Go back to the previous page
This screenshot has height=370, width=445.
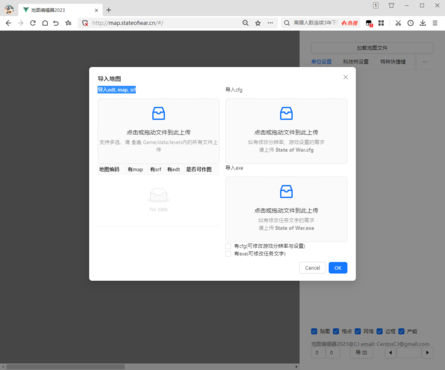point(8,23)
